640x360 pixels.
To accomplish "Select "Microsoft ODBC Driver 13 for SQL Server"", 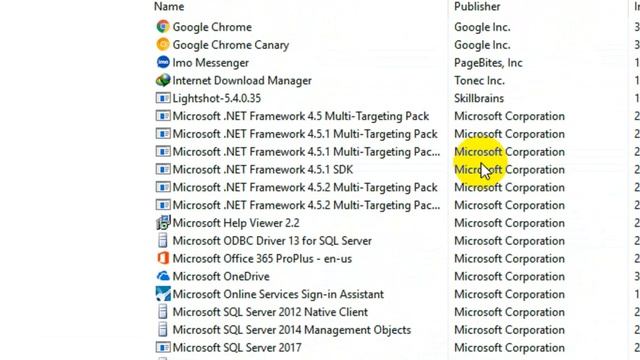I will pyautogui.click(x=272, y=241).
